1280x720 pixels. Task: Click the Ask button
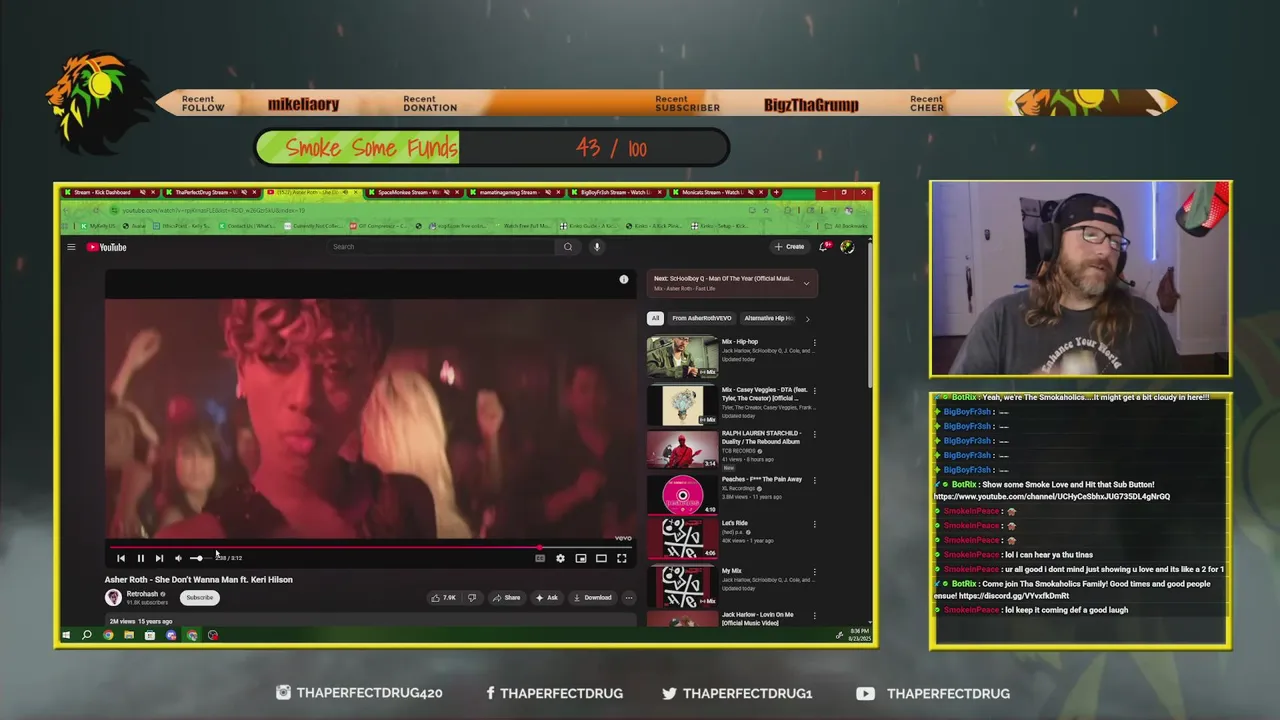click(547, 598)
